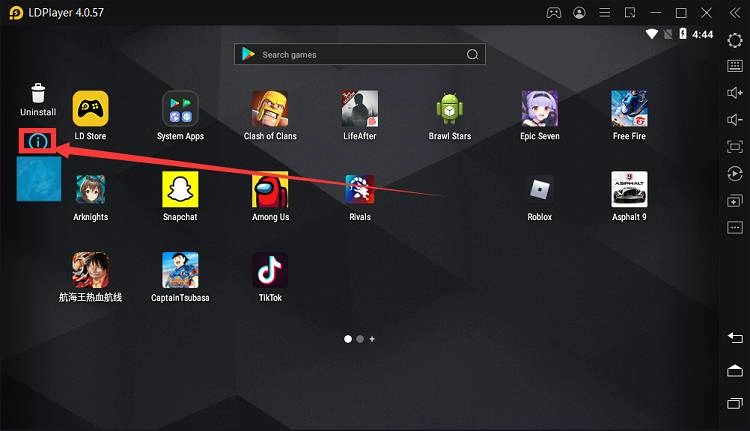Toggle fullscreen mode from the sidebar
The height and width of the screenshot is (431, 750).
coord(735,146)
